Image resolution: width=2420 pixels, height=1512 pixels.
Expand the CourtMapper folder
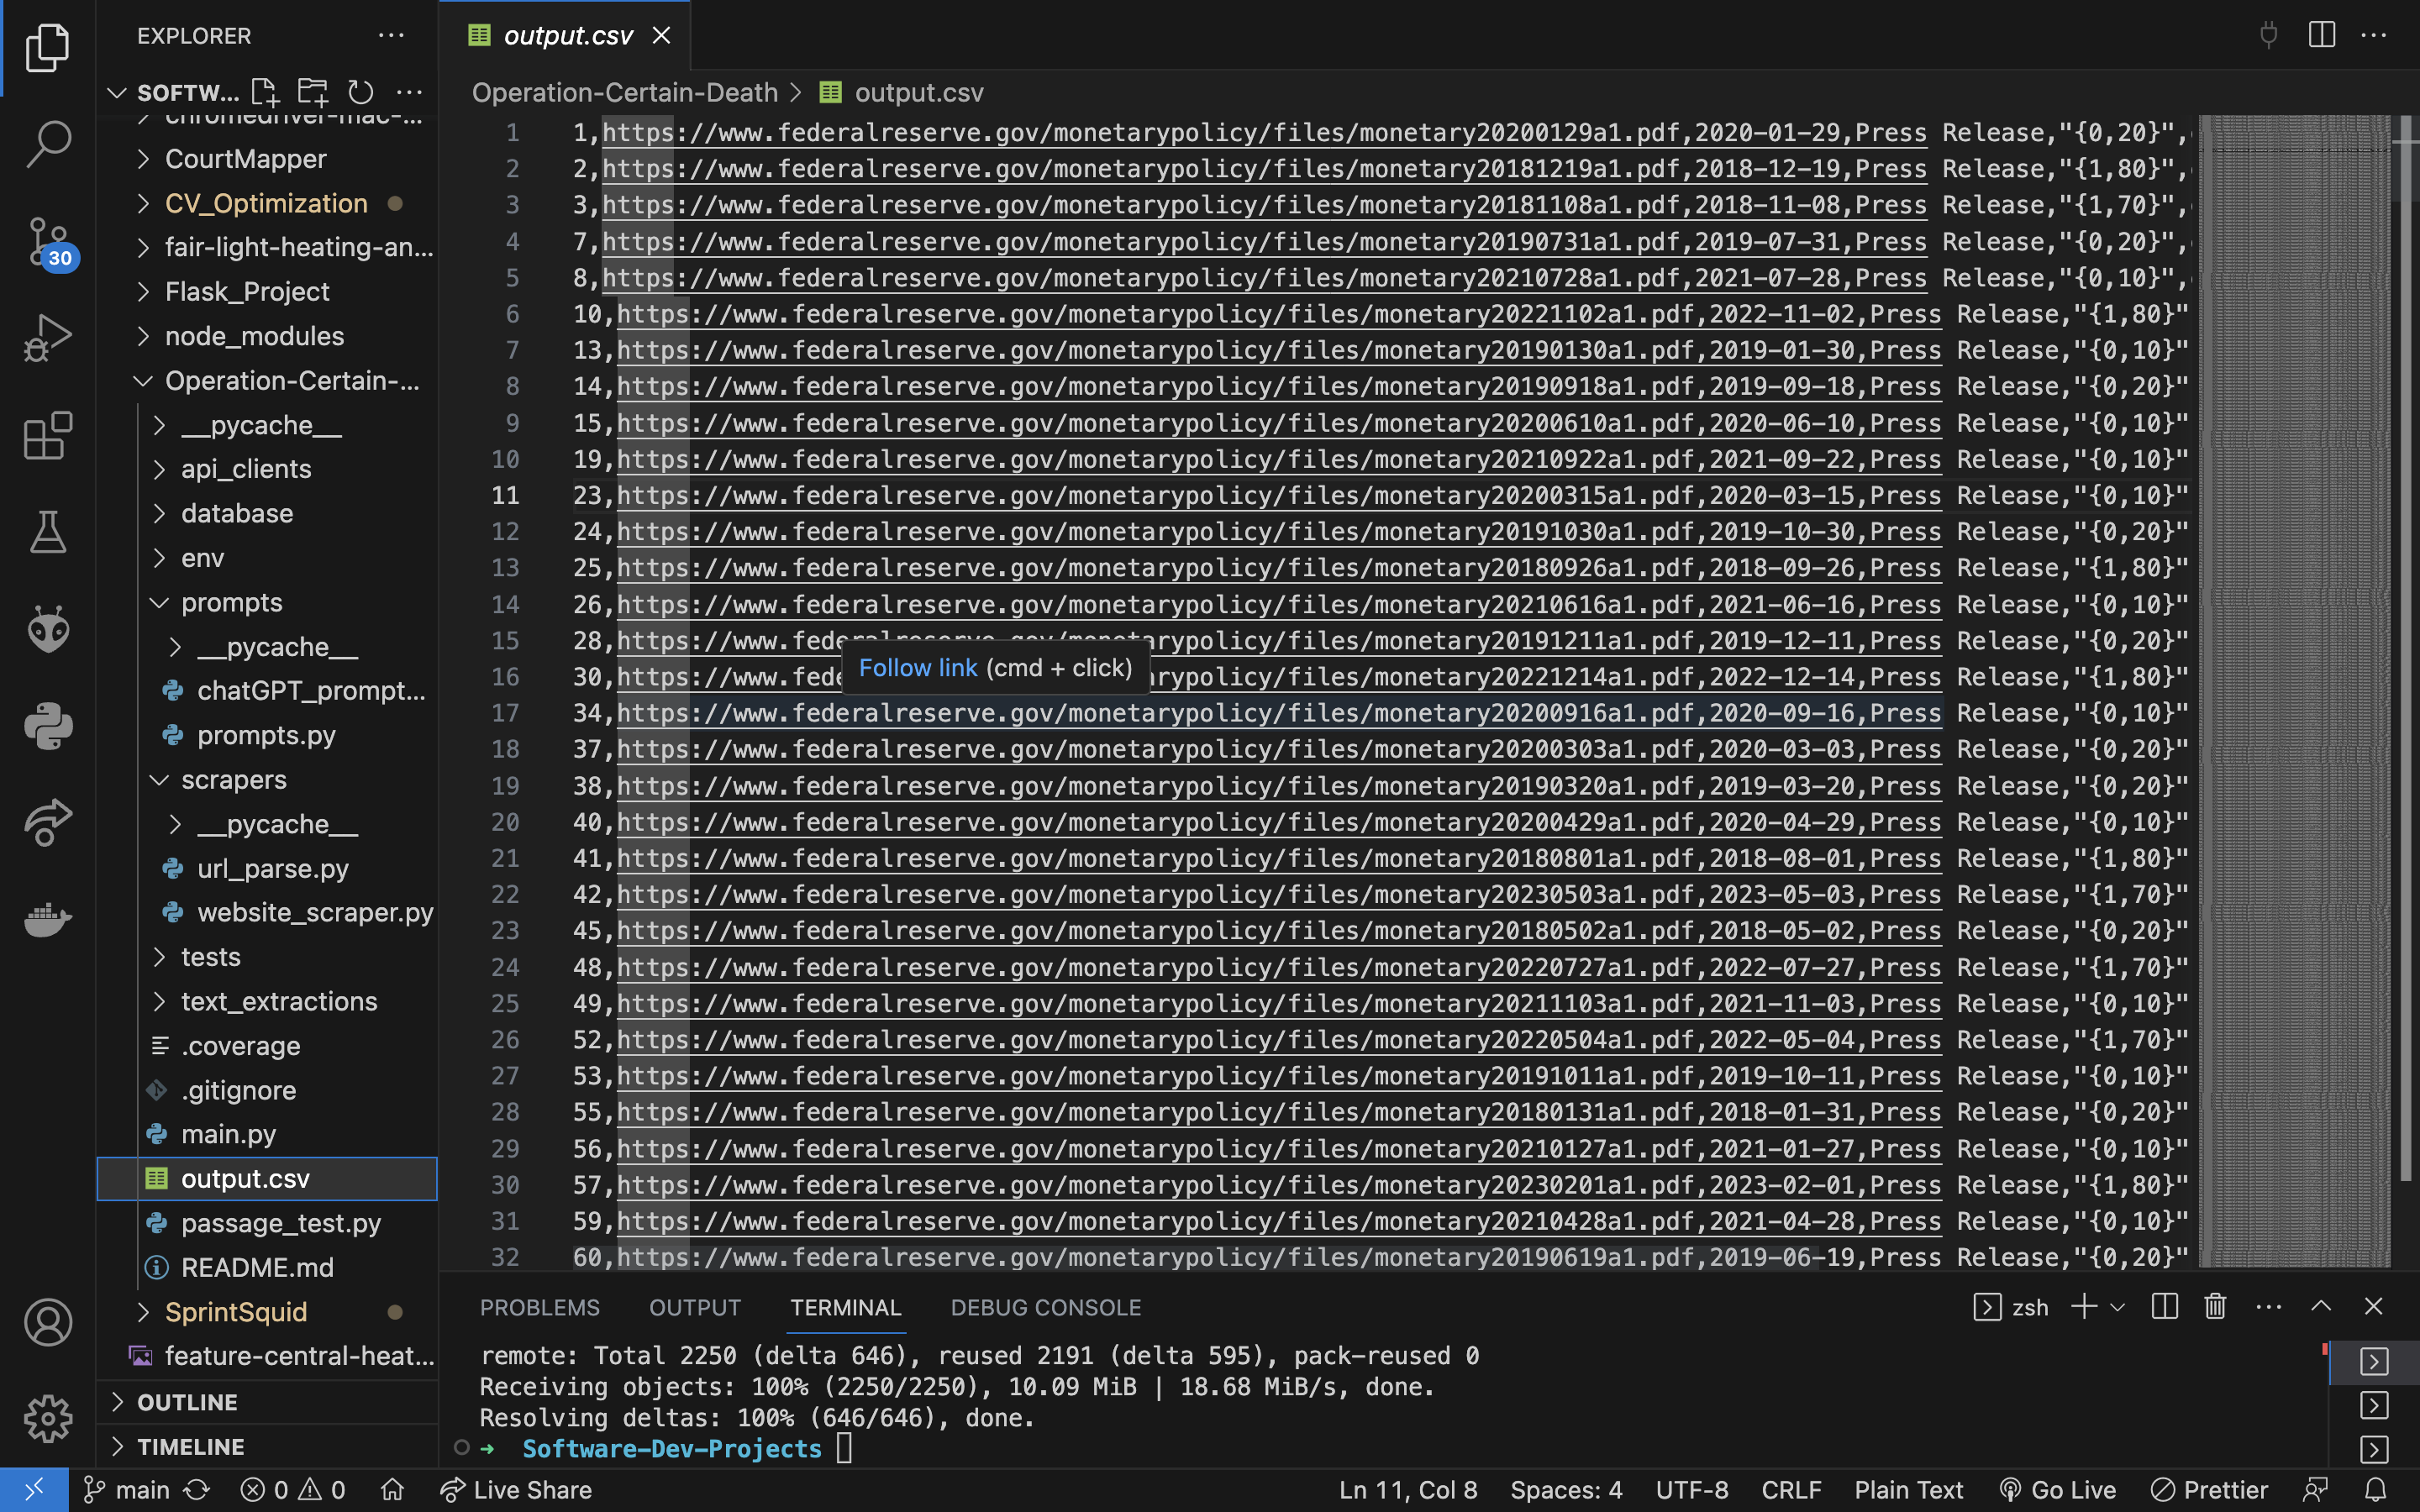coord(245,158)
